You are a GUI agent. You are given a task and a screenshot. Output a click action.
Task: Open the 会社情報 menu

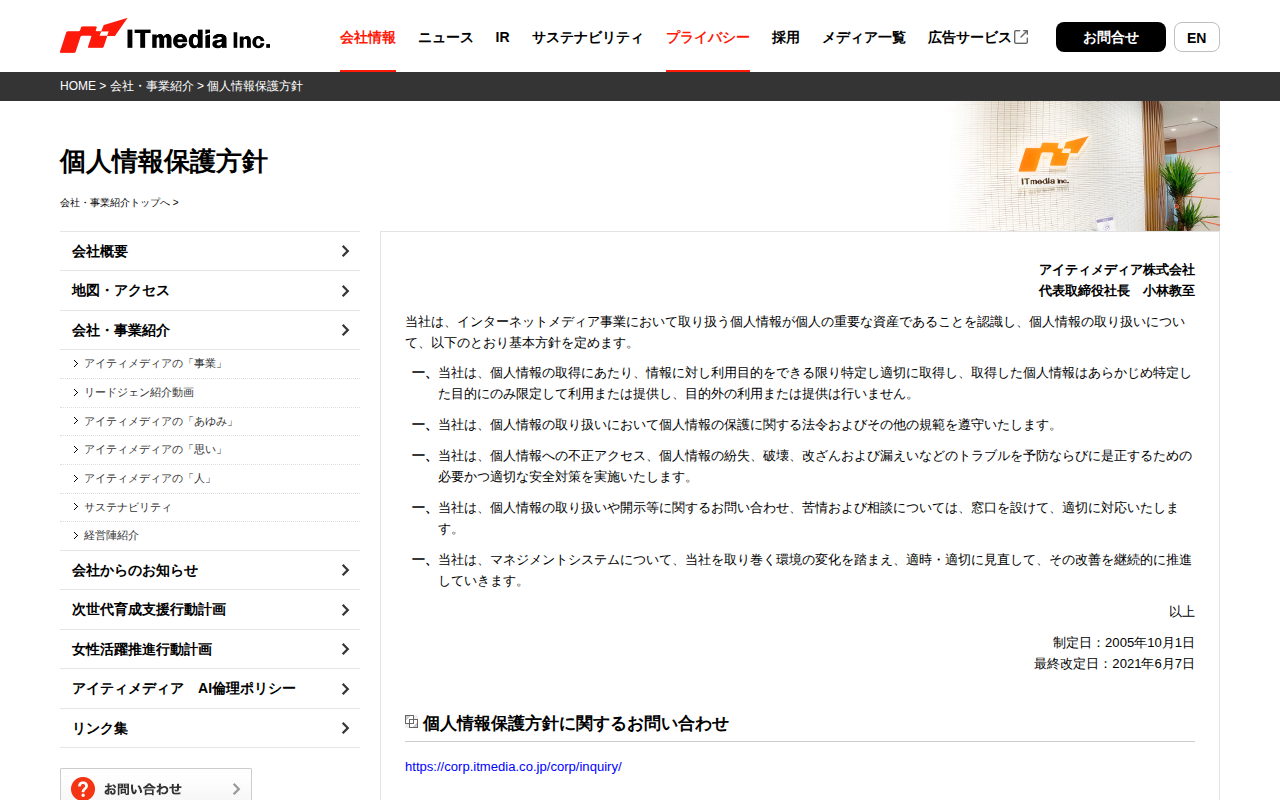pyautogui.click(x=368, y=37)
